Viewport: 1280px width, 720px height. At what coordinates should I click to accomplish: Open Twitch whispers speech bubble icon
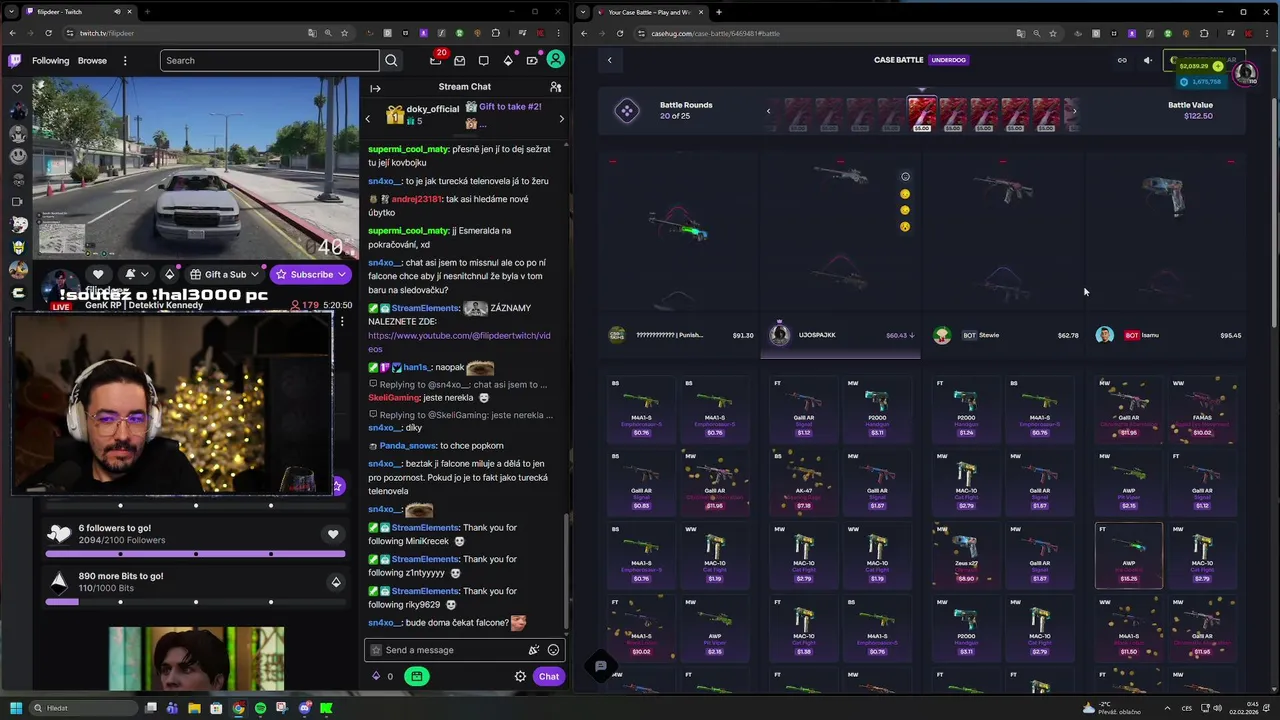pos(484,60)
